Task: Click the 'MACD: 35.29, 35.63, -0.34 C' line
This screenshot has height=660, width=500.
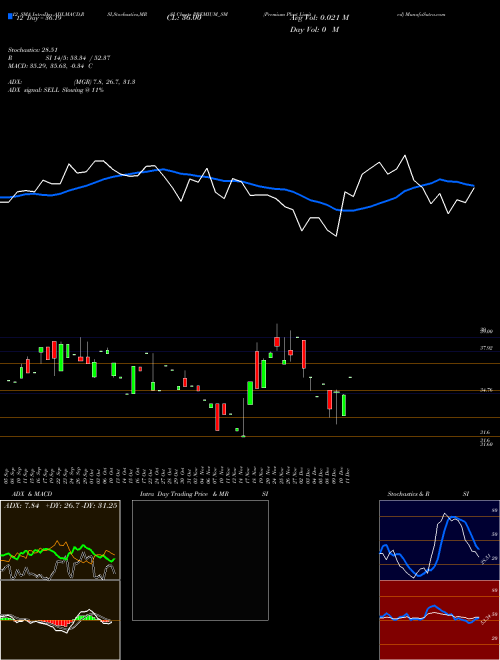Action: click(50, 66)
